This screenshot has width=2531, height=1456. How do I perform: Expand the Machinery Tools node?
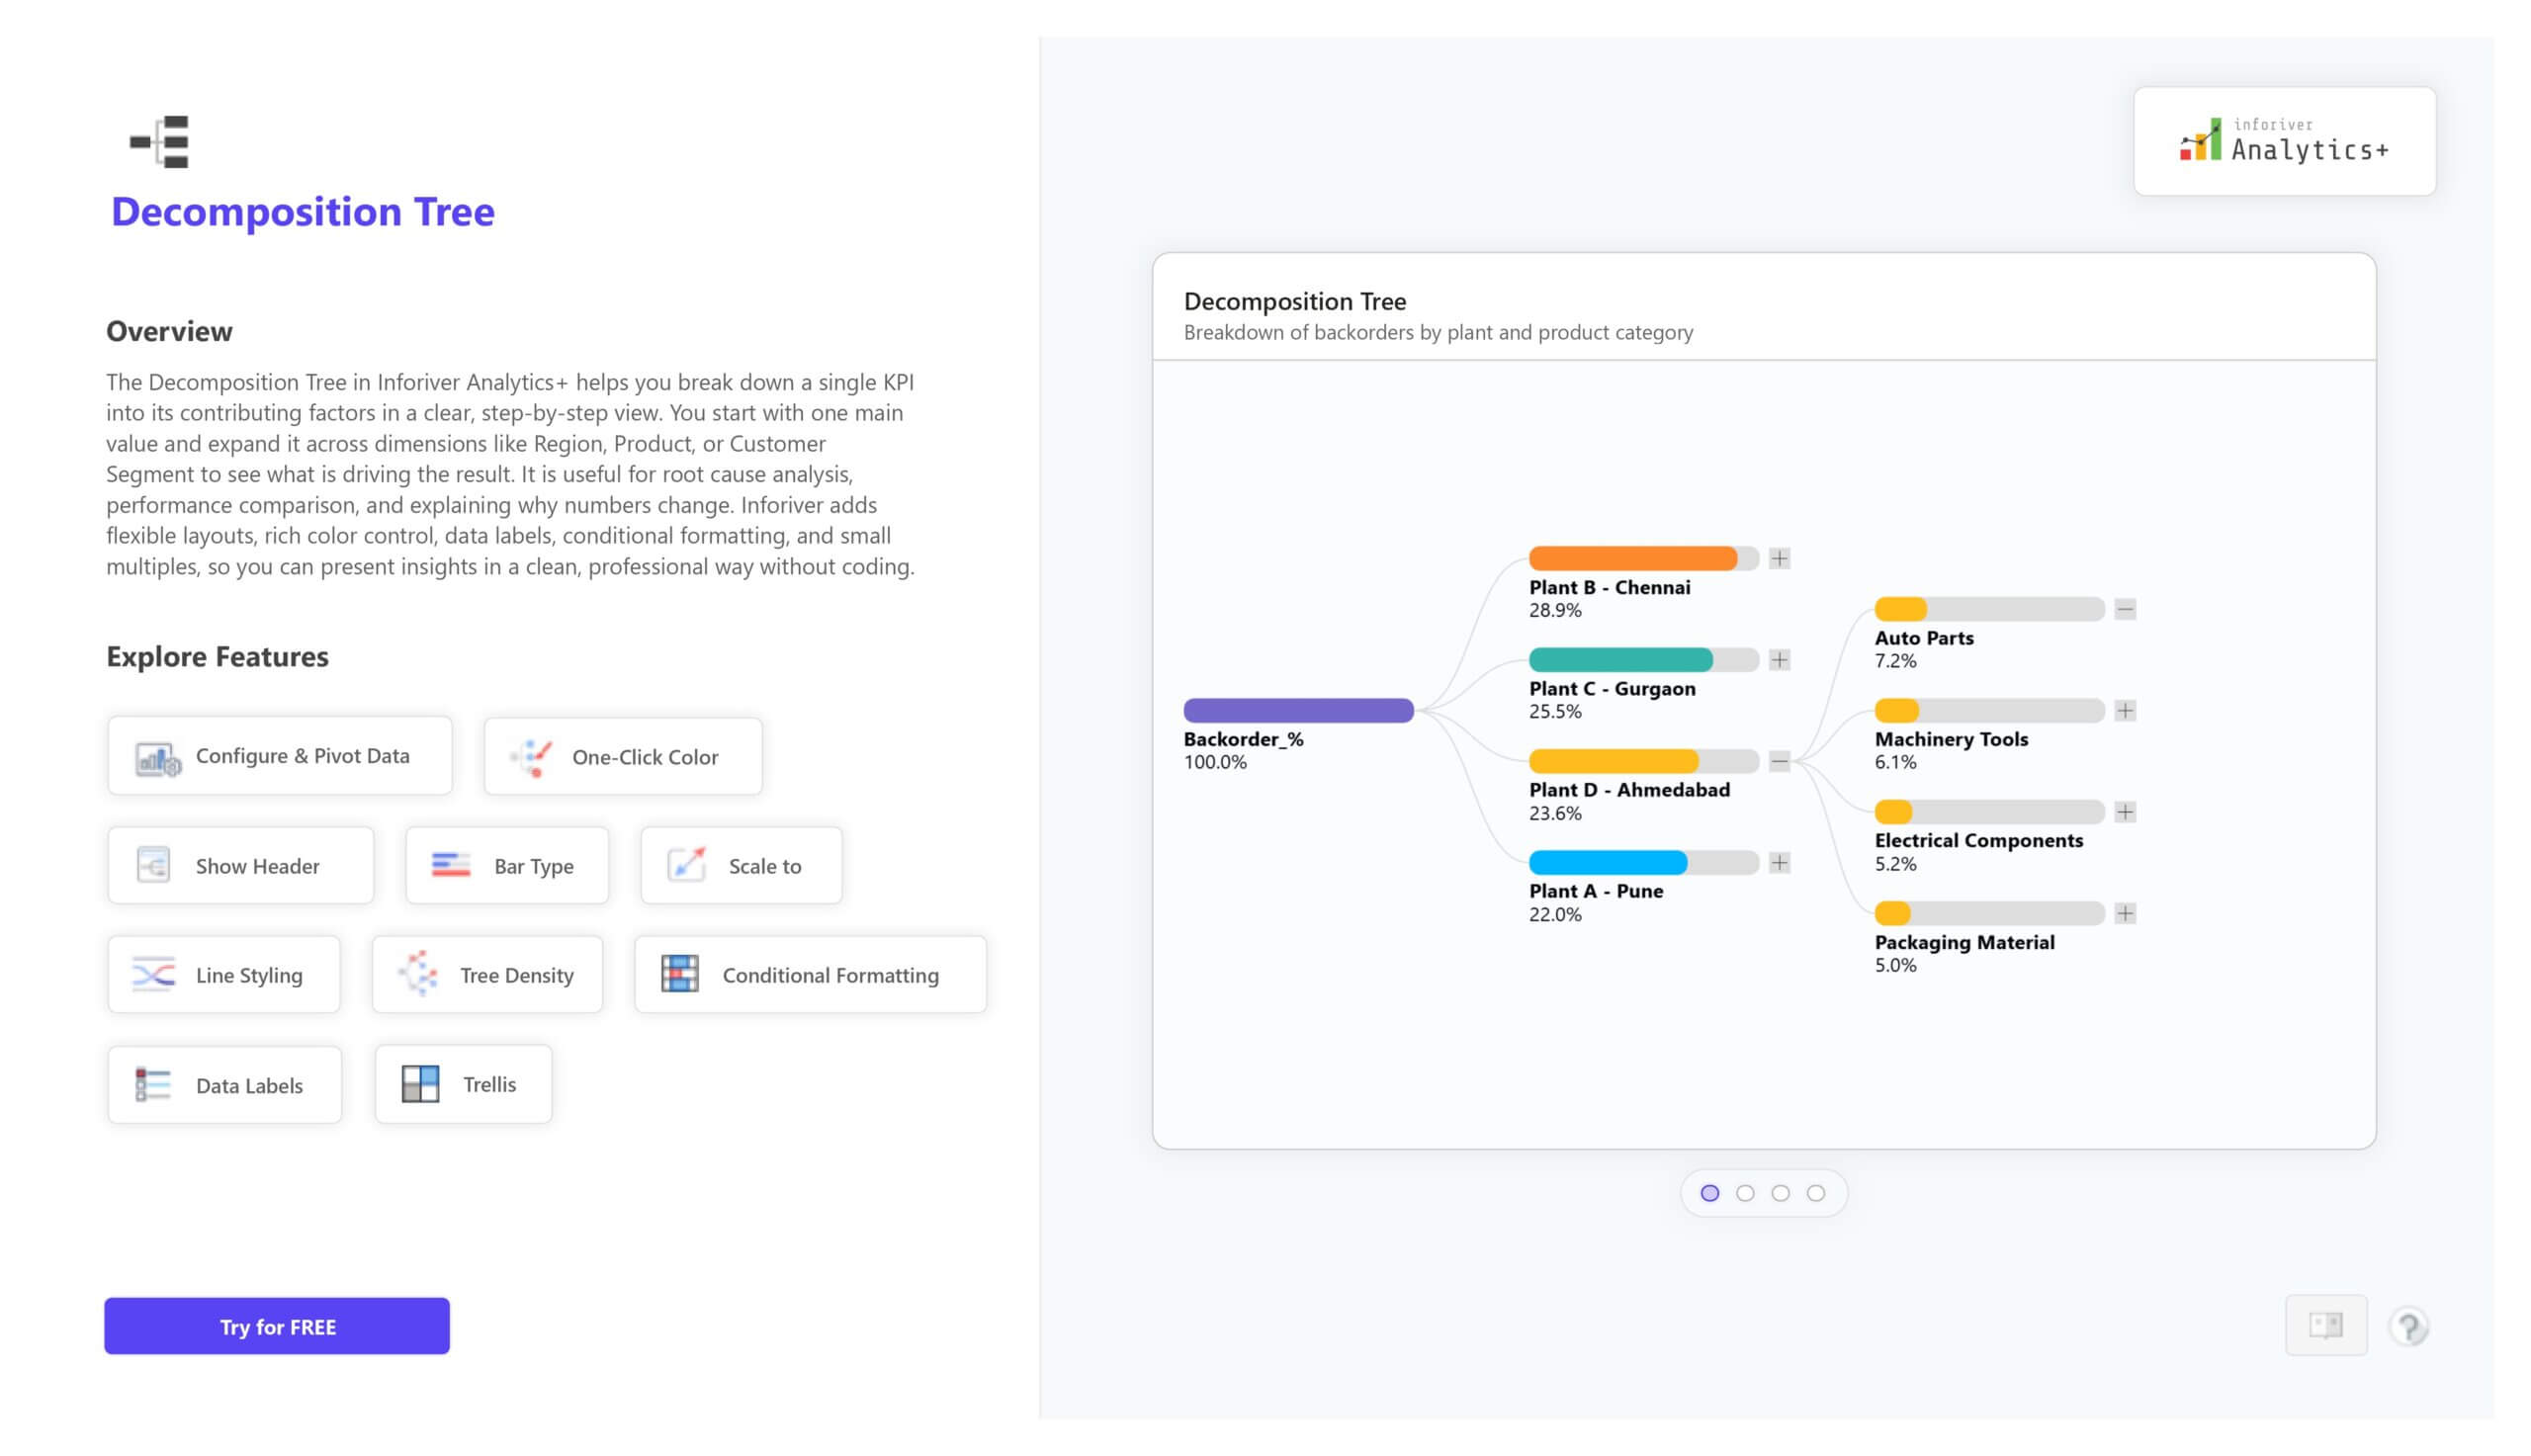point(2125,711)
